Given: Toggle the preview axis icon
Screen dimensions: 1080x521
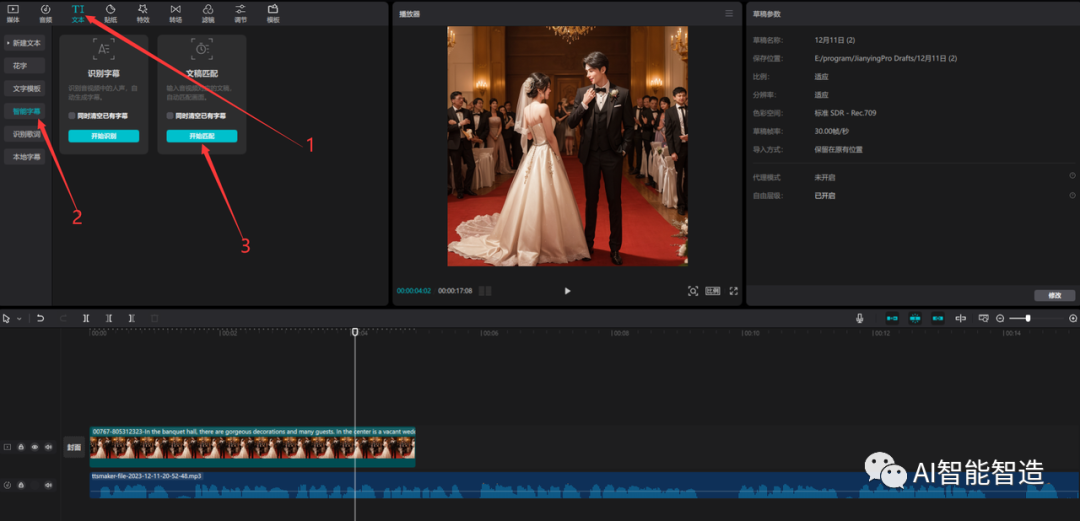Looking at the screenshot, I should pyautogui.click(x=961, y=318).
